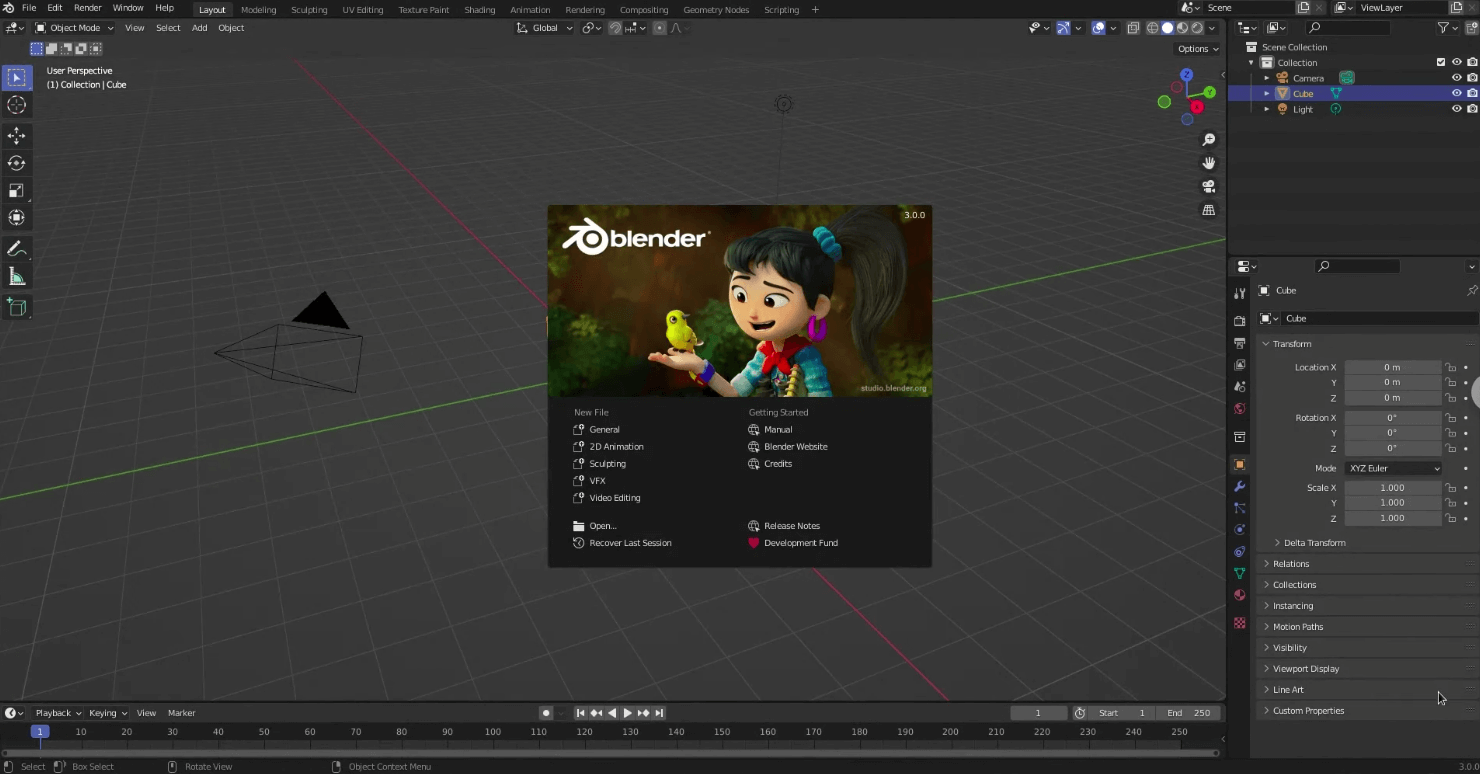The width and height of the screenshot is (1480, 774).
Task: Create a new General file
Action: pyautogui.click(x=605, y=430)
